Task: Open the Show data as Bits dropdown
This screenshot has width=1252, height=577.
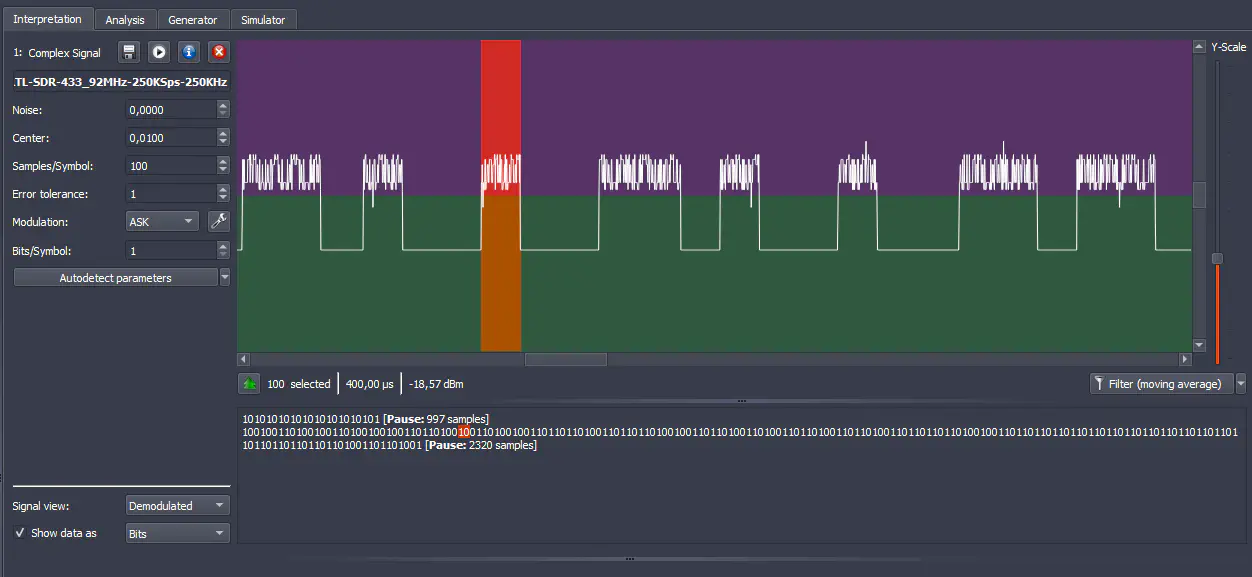Action: coord(177,534)
